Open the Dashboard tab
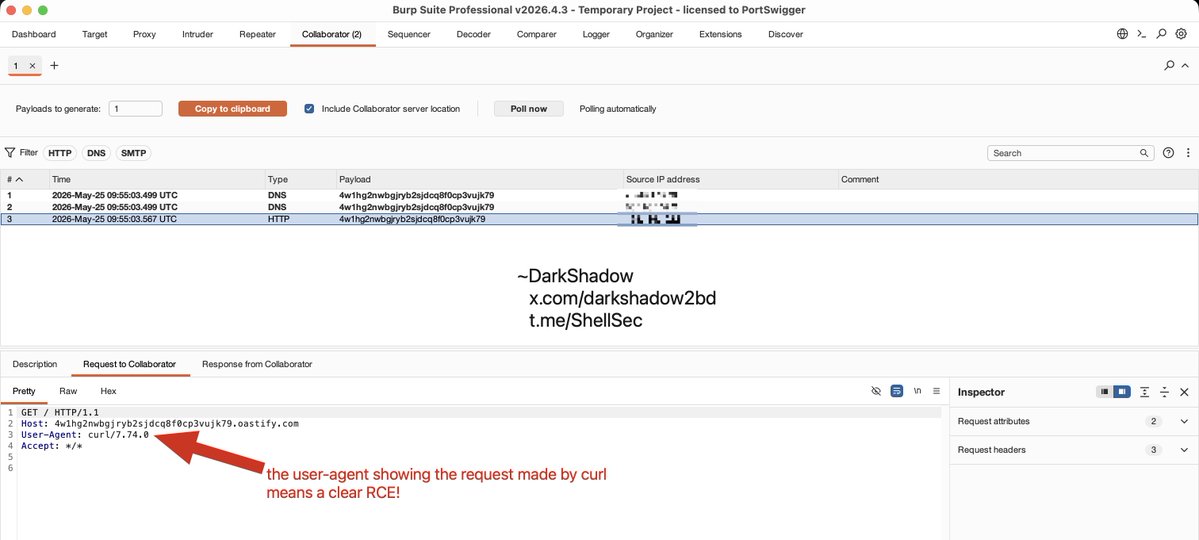Screen dimensions: 1199x540 click(34, 34)
